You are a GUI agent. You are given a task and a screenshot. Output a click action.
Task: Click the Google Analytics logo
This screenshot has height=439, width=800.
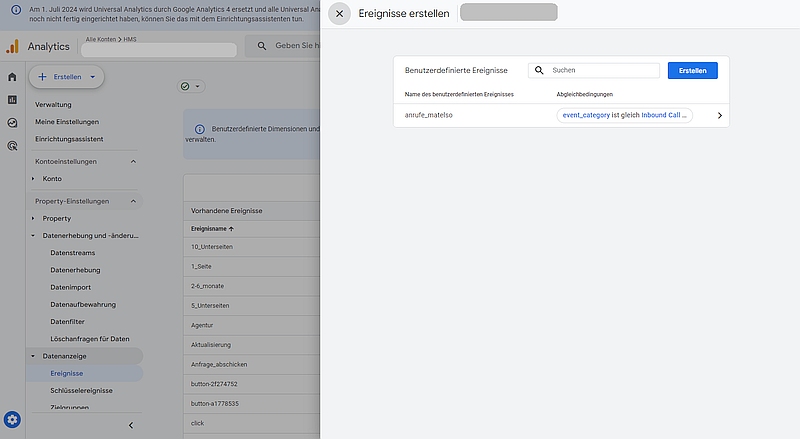(12, 46)
